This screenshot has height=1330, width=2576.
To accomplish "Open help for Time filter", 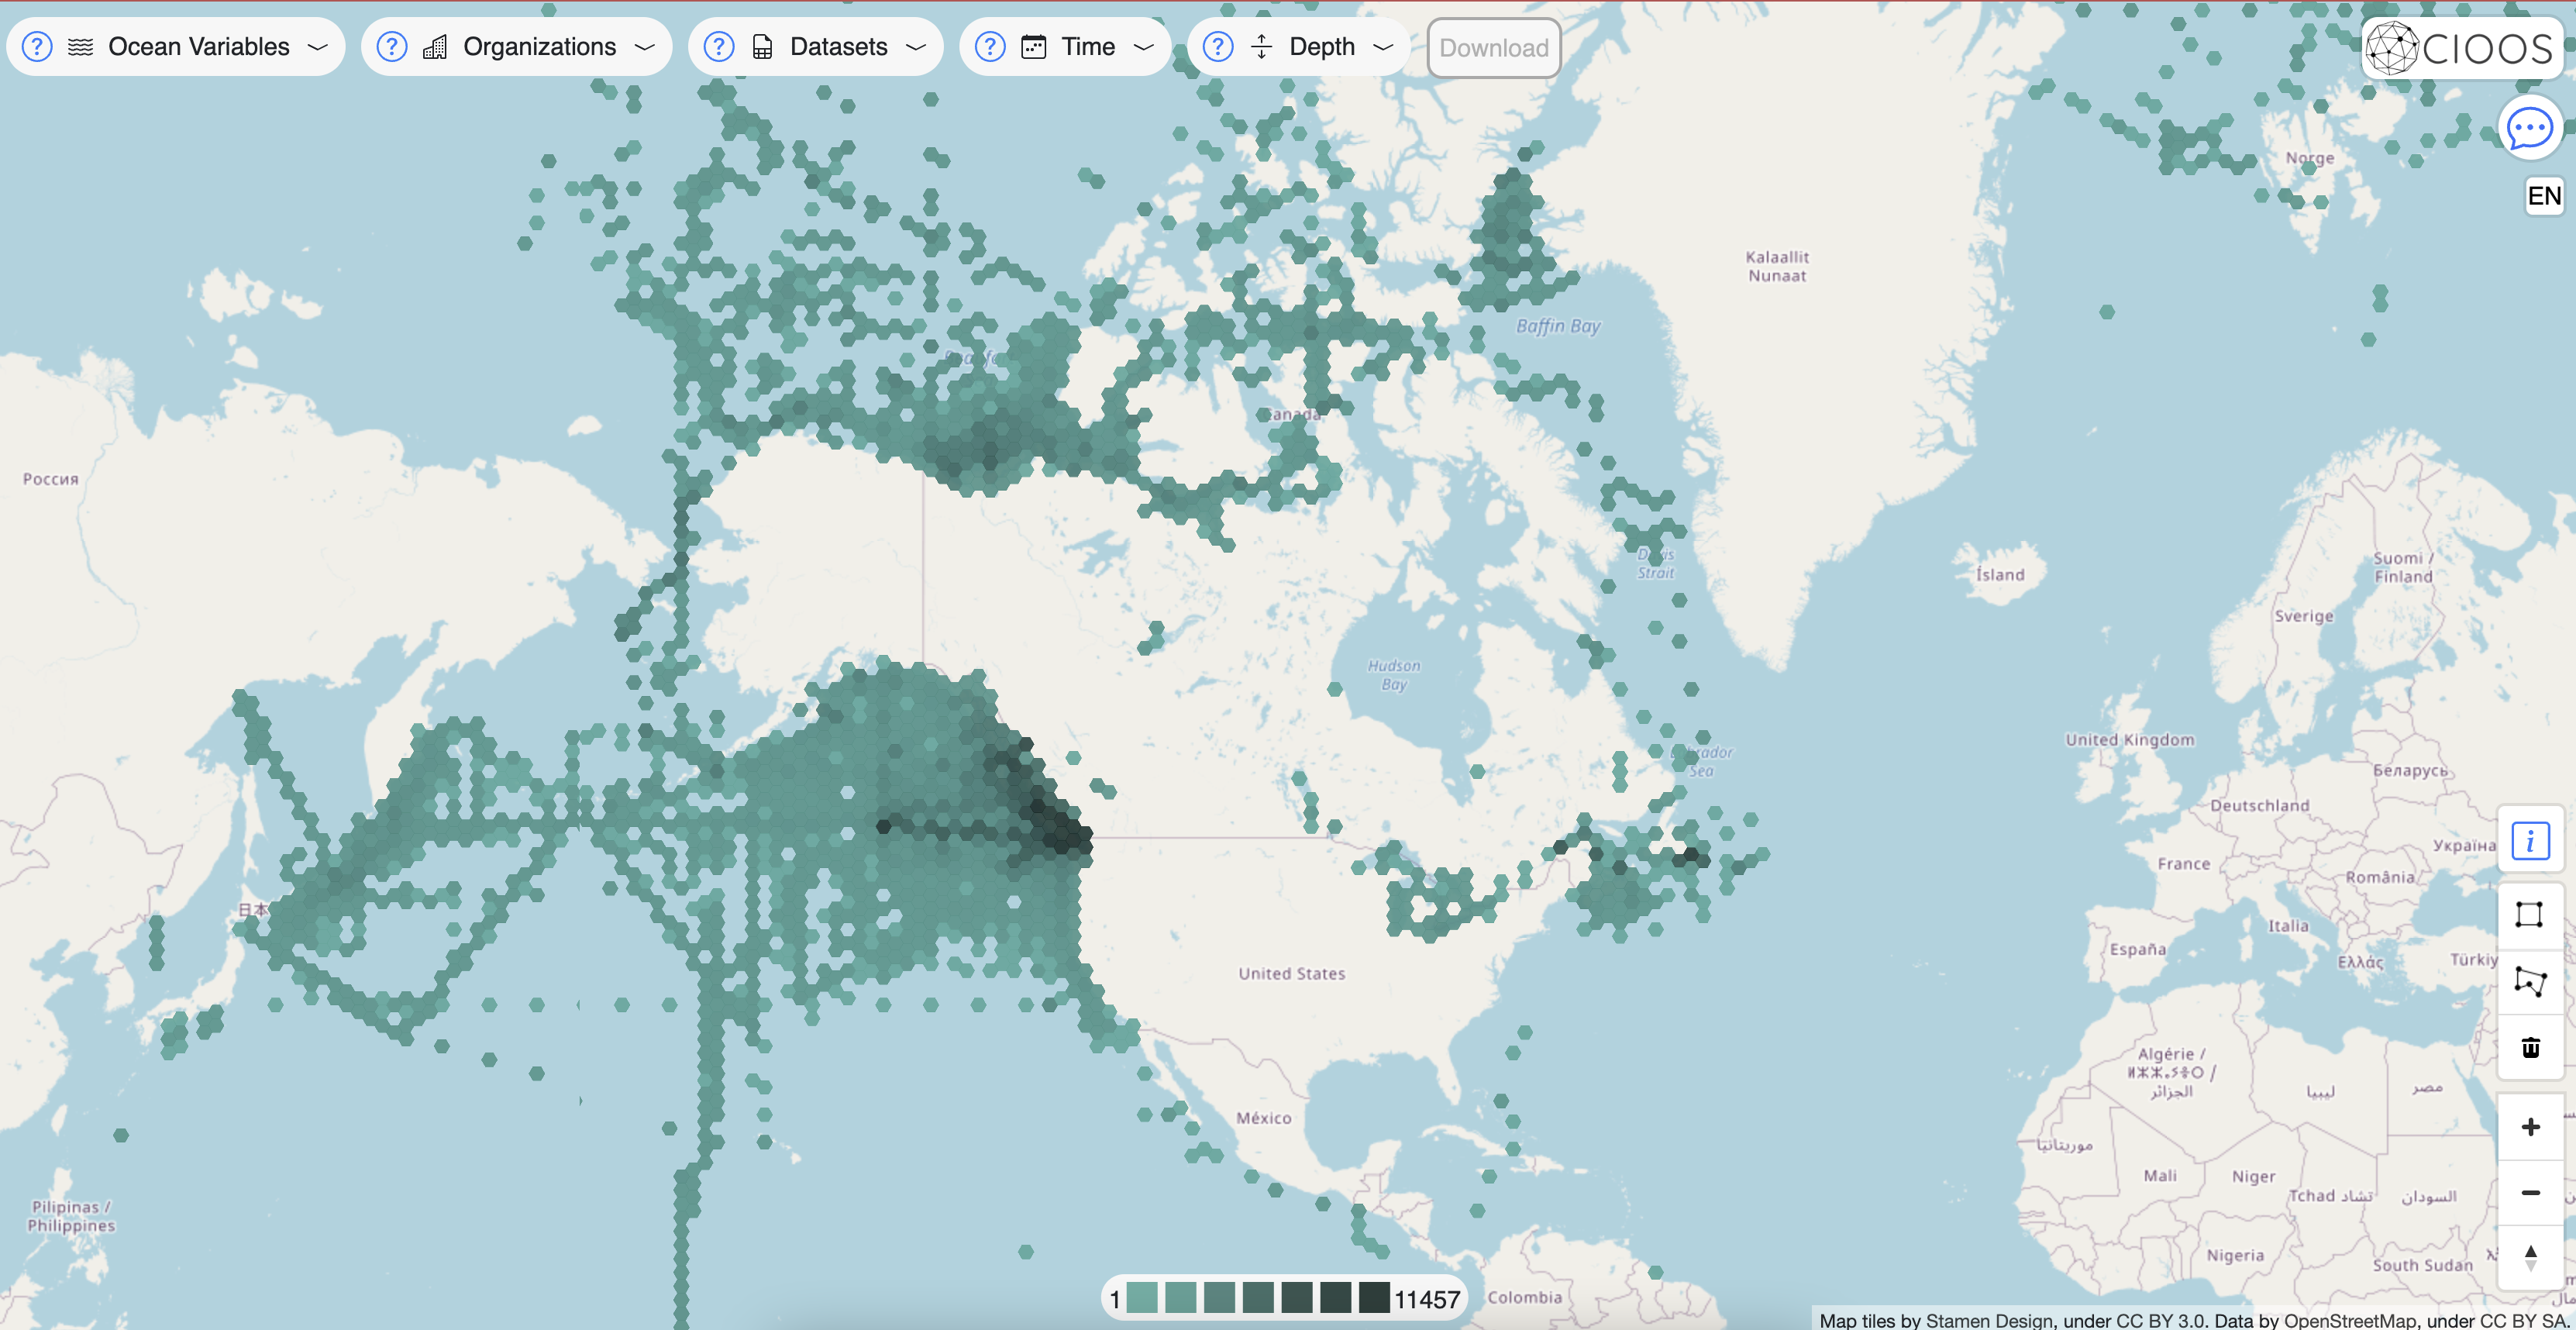I will point(990,47).
